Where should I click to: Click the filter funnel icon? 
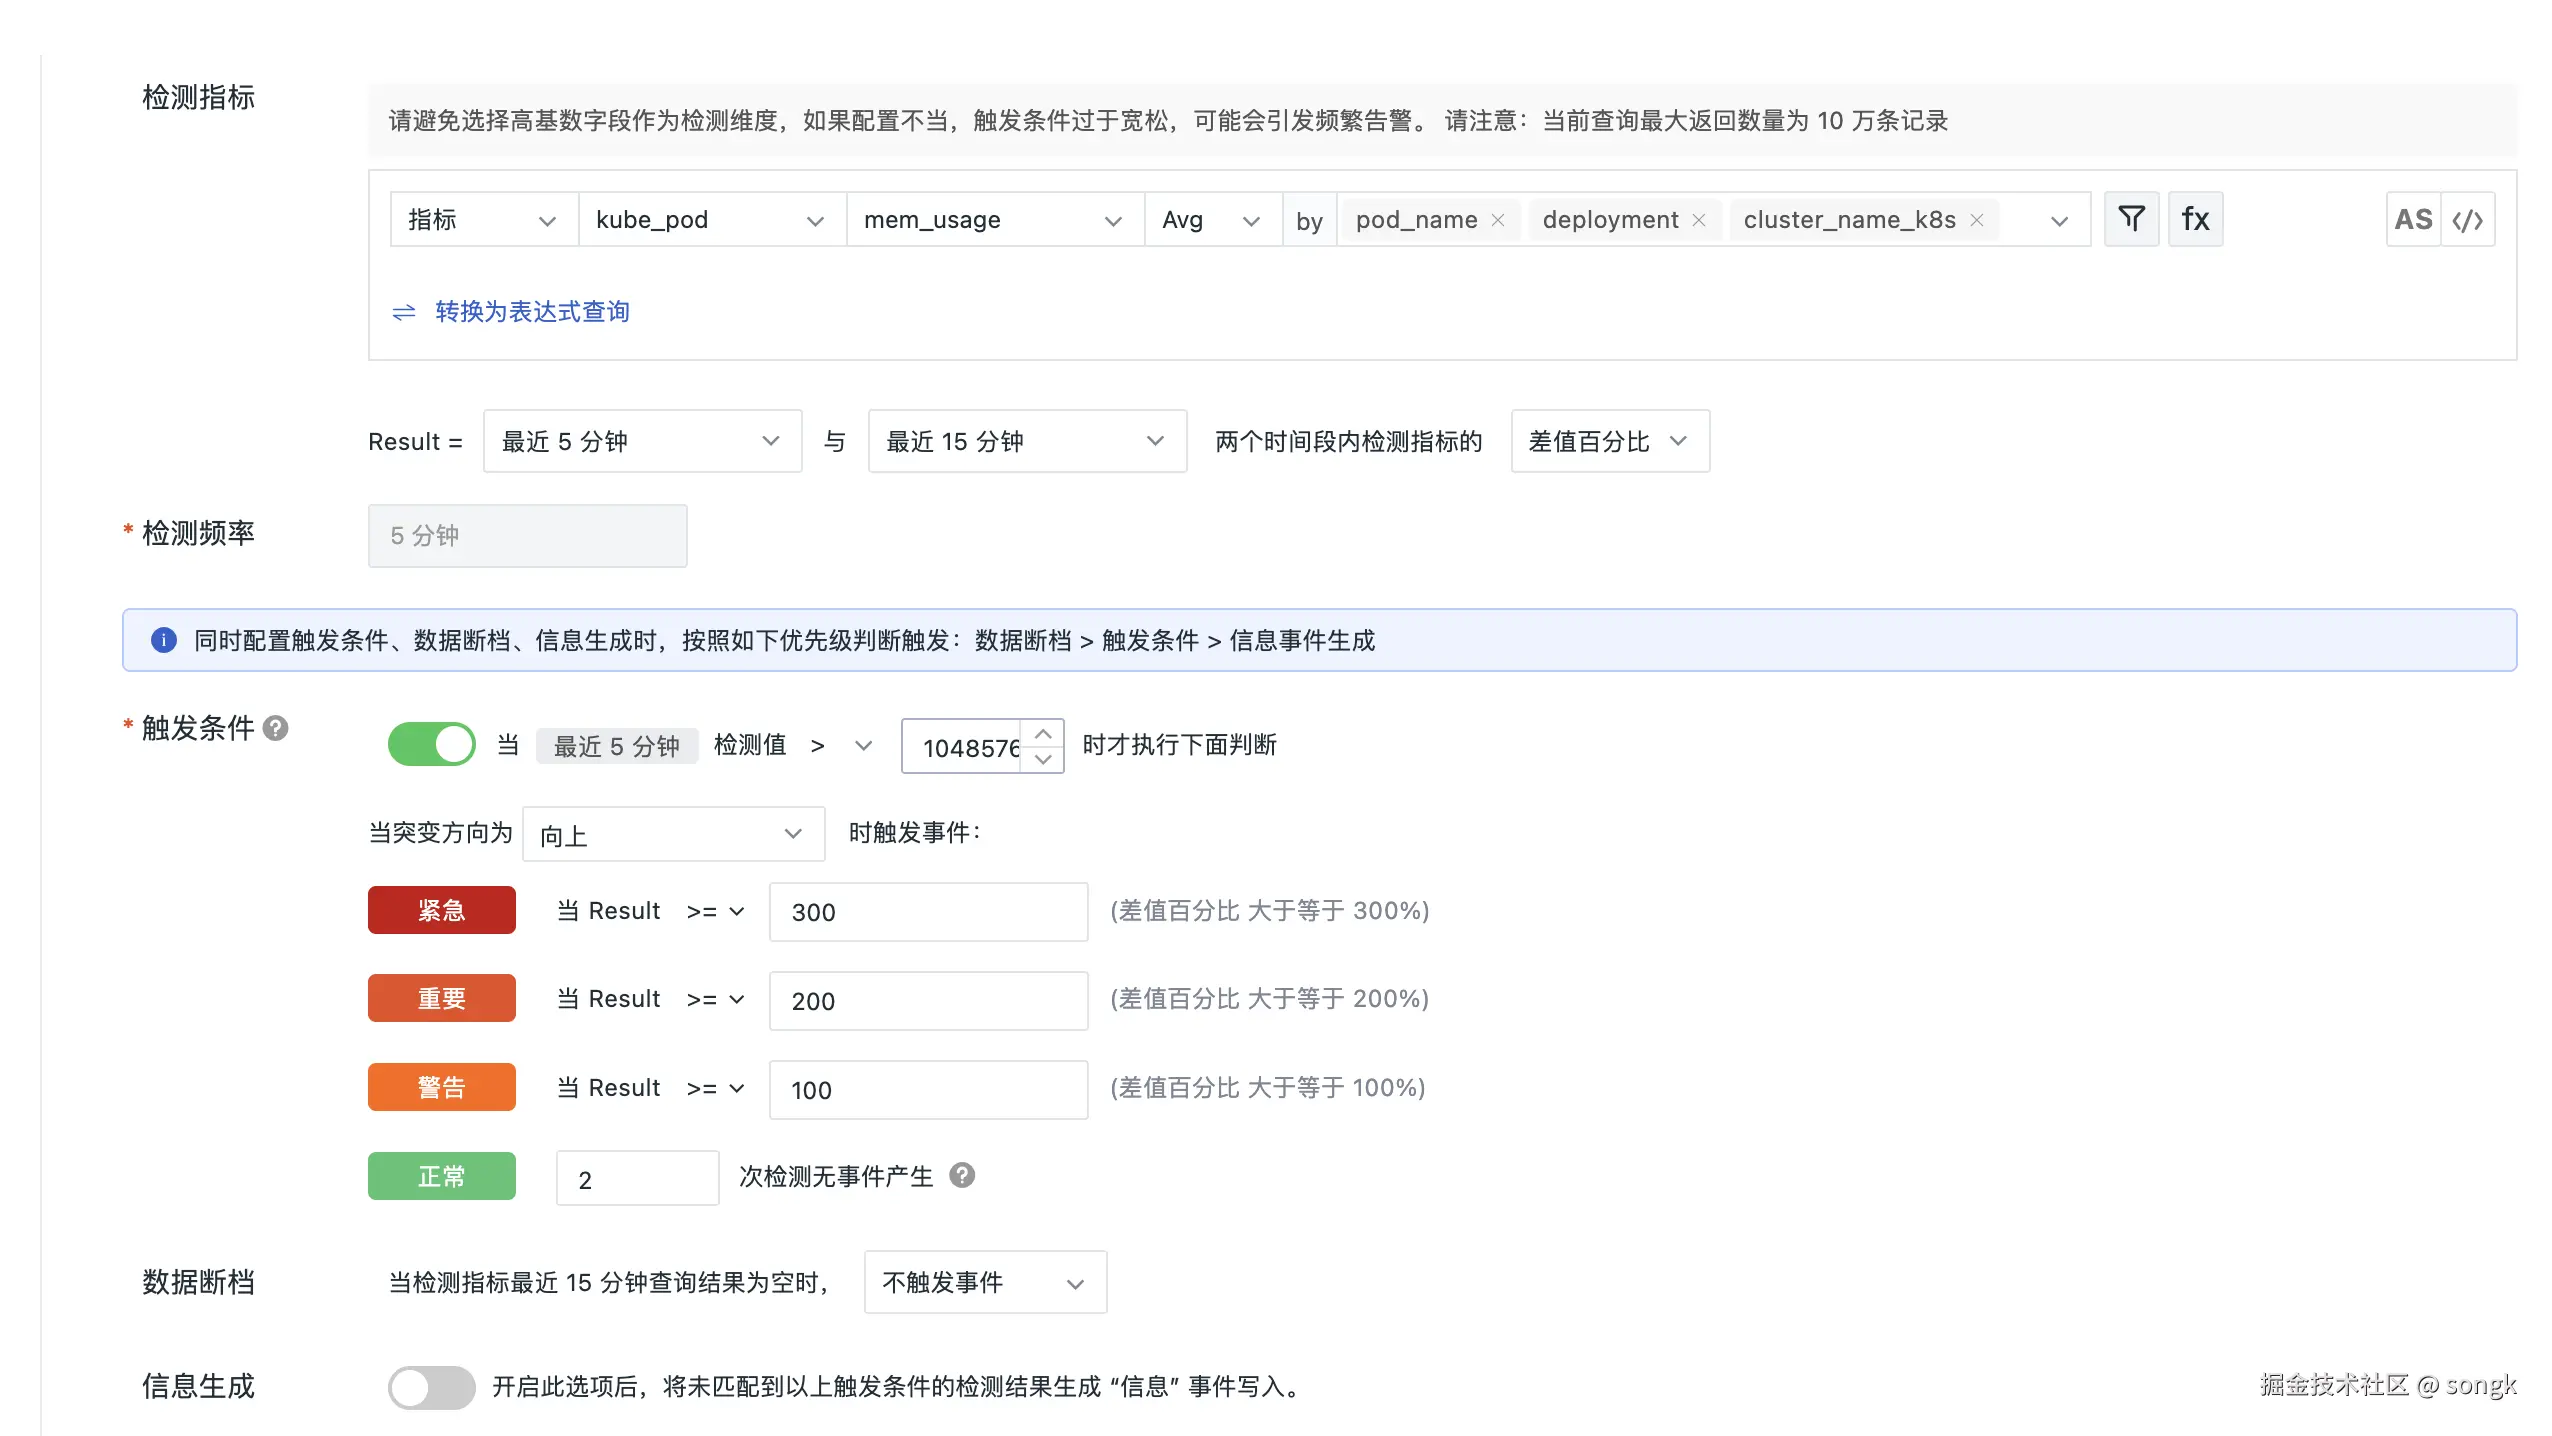click(x=2131, y=219)
